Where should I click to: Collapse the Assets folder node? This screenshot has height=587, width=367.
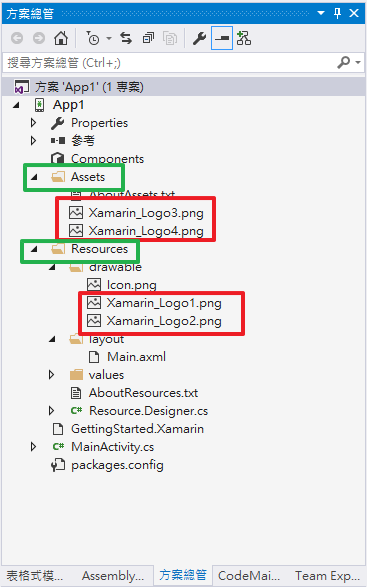pos(34,177)
